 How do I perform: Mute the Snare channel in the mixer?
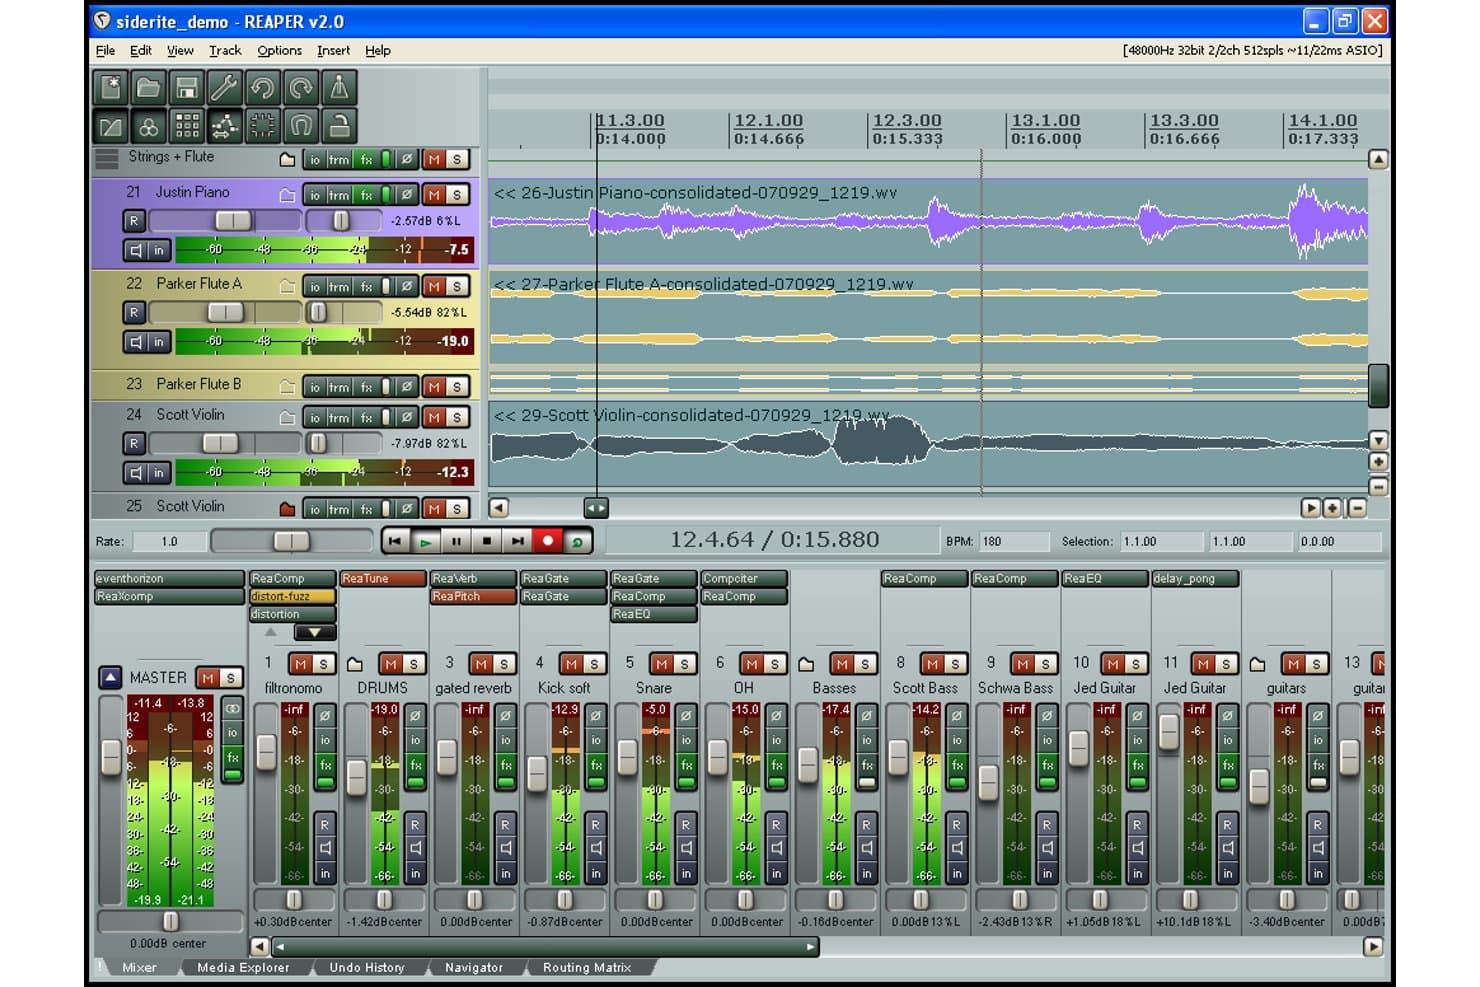click(x=661, y=664)
